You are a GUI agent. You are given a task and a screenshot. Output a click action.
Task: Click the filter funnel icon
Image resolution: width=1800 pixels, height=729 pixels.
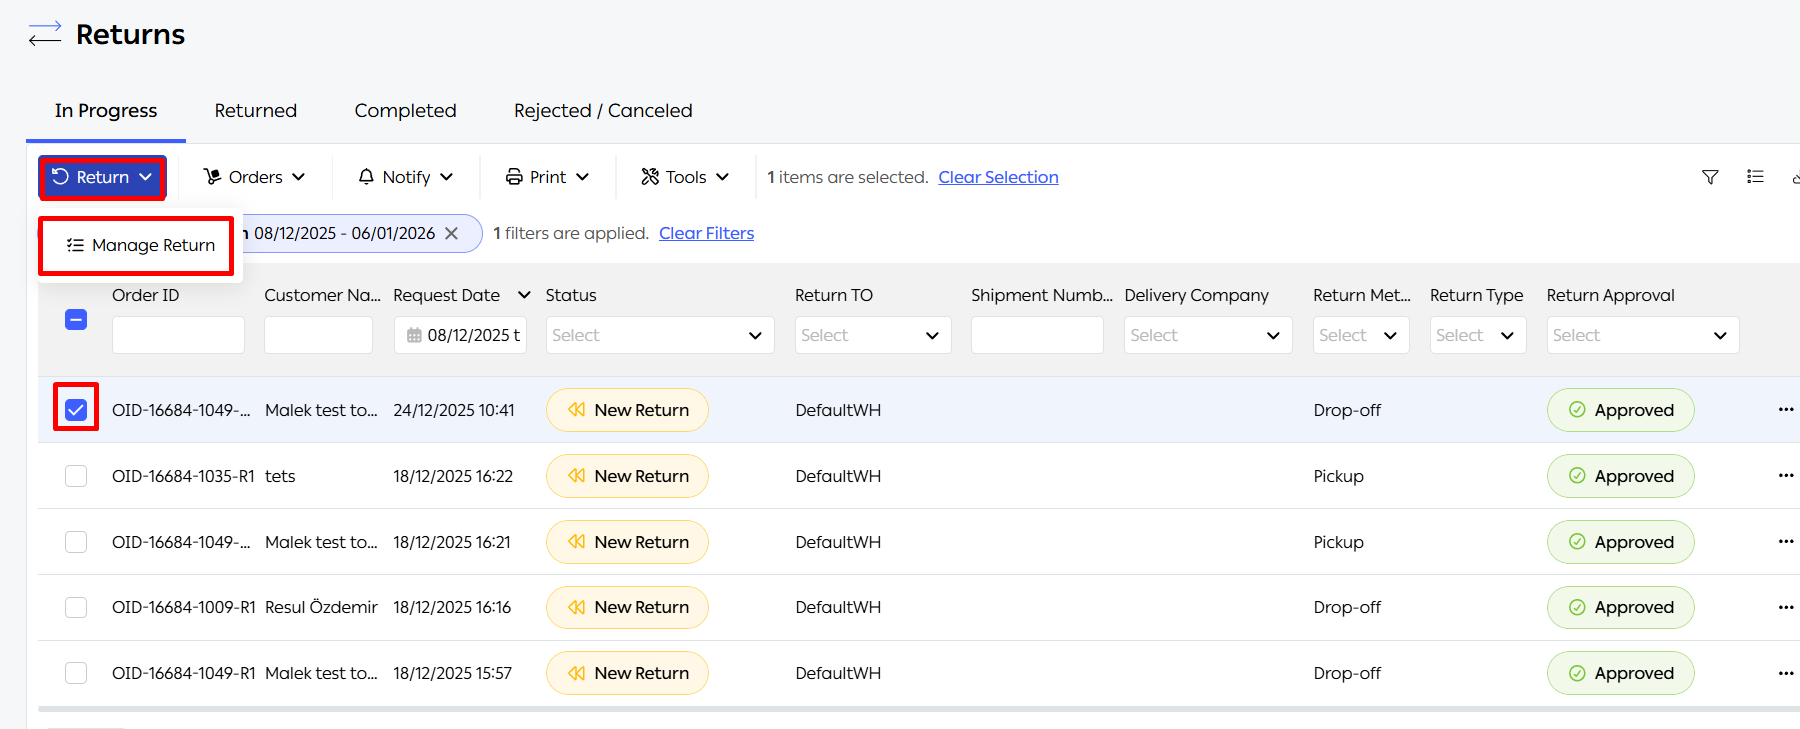tap(1710, 177)
